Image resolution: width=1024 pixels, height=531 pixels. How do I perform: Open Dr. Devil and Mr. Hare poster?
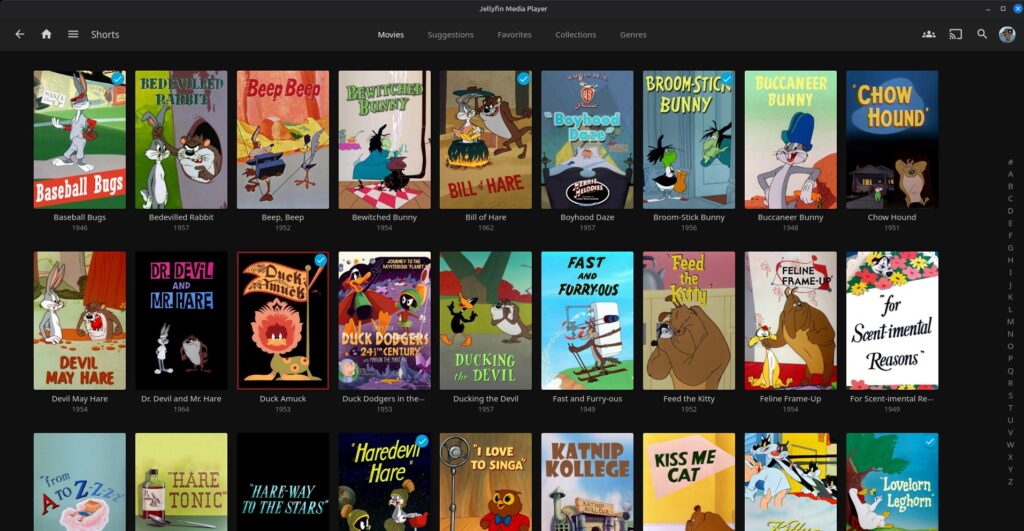coord(181,321)
